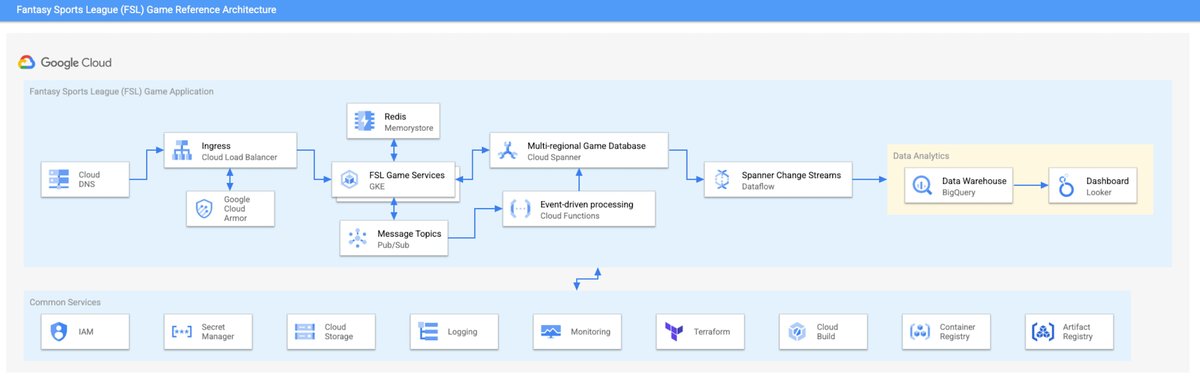Click the 'Terraform' label text

click(712, 332)
